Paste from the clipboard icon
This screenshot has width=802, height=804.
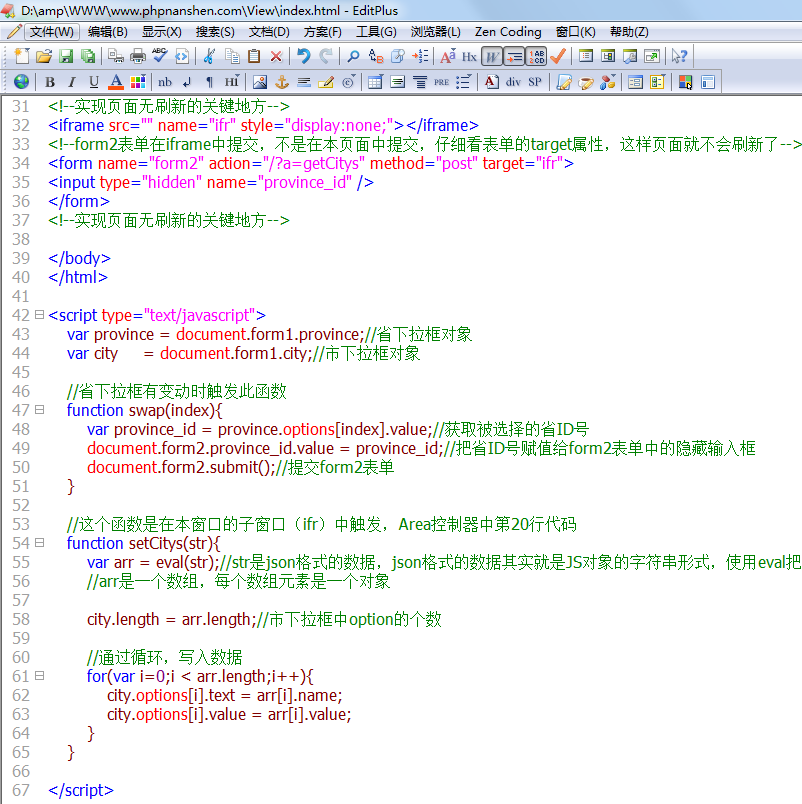click(x=254, y=56)
